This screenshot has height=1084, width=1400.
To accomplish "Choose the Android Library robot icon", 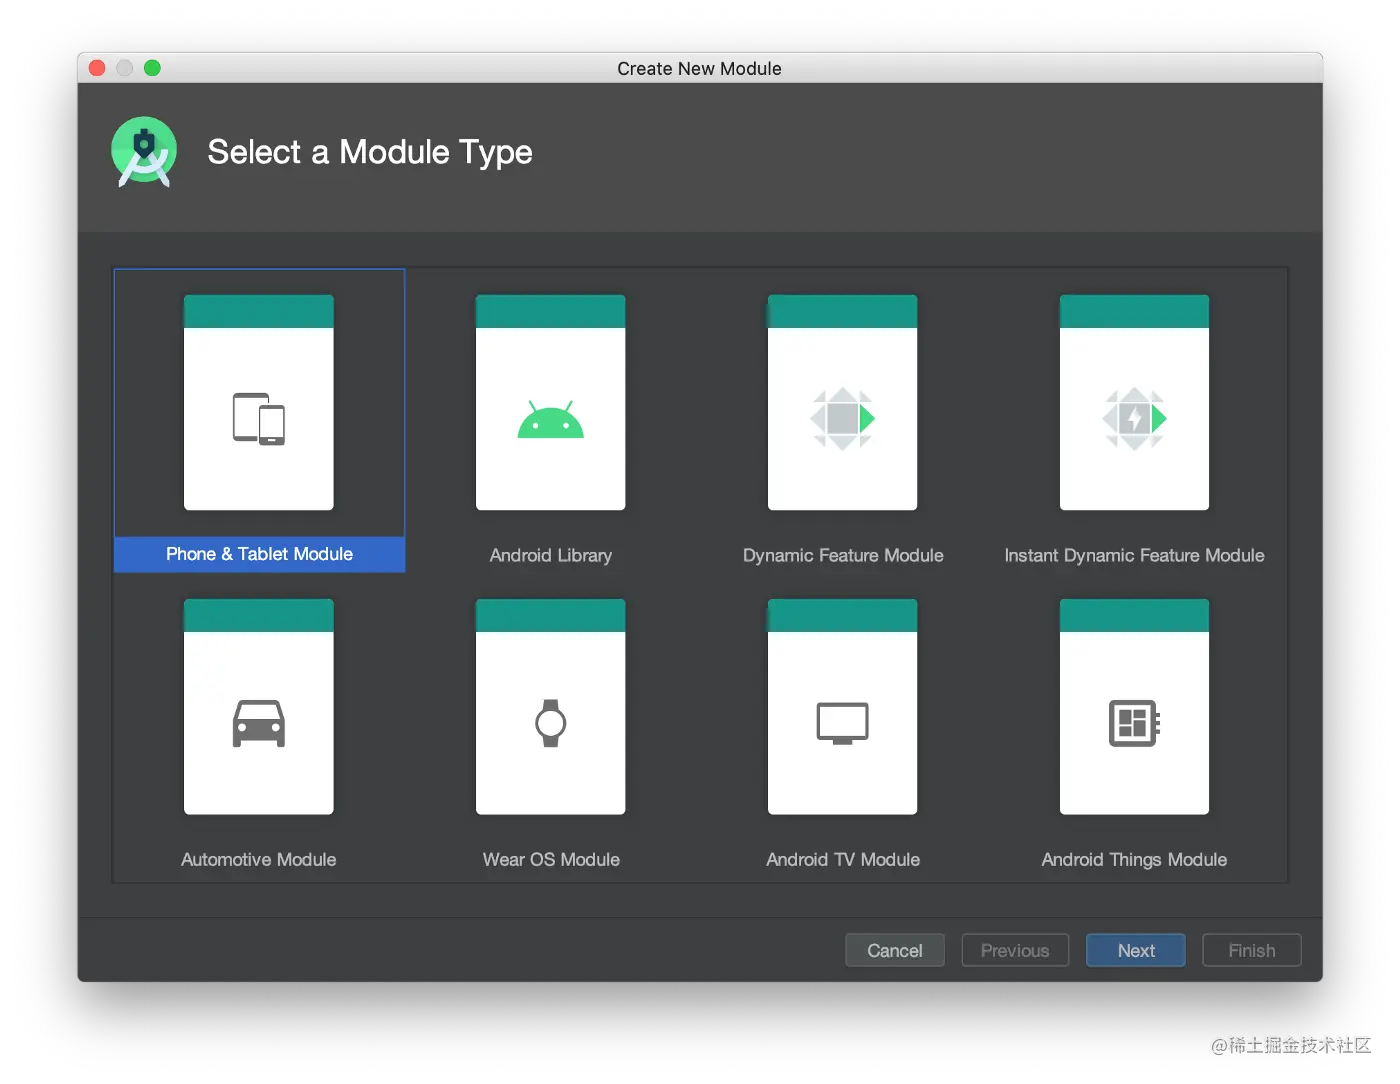I will click(551, 419).
